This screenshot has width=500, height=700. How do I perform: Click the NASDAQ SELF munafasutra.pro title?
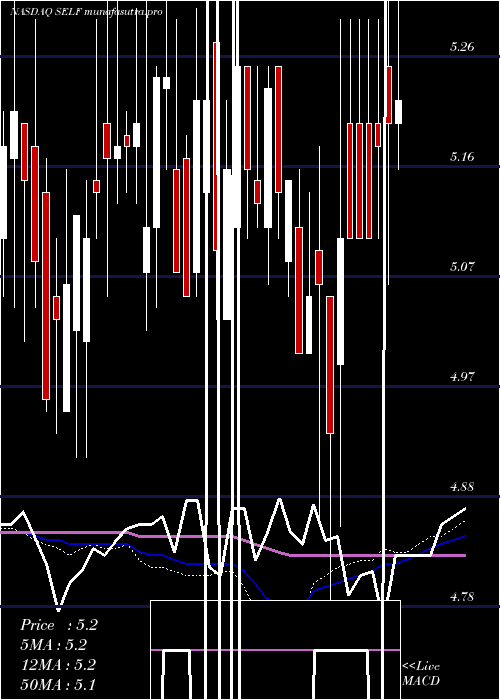tap(86, 12)
